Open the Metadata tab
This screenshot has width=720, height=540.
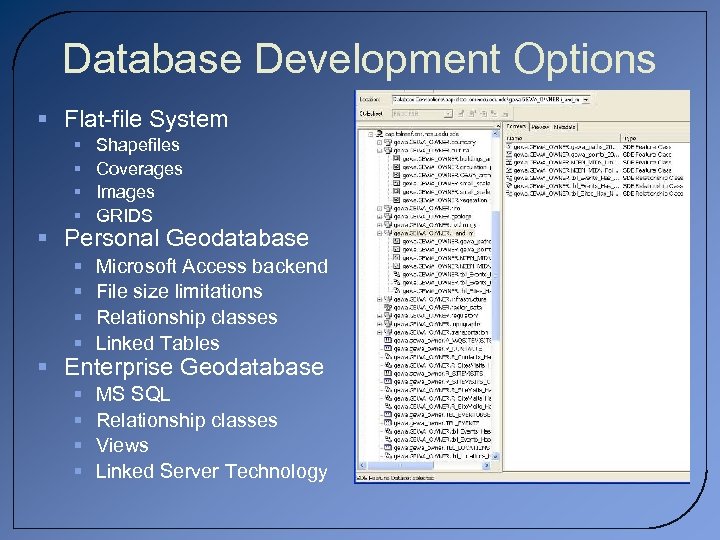pos(564,127)
